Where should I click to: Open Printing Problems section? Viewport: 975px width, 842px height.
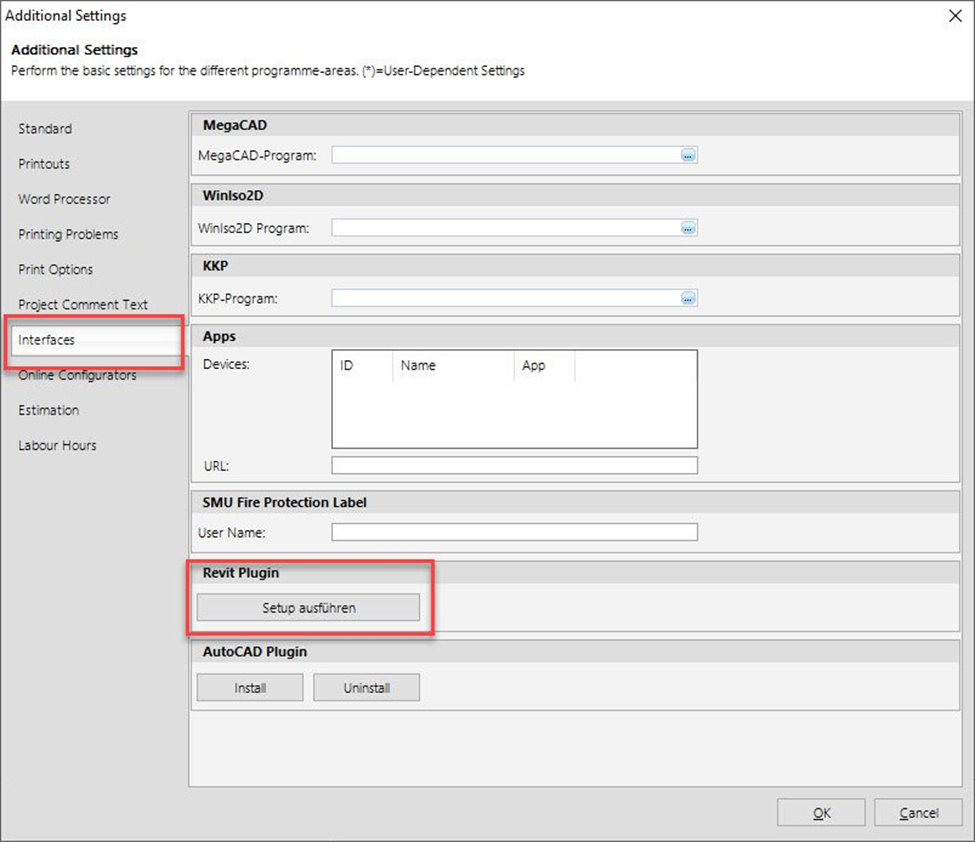68,234
